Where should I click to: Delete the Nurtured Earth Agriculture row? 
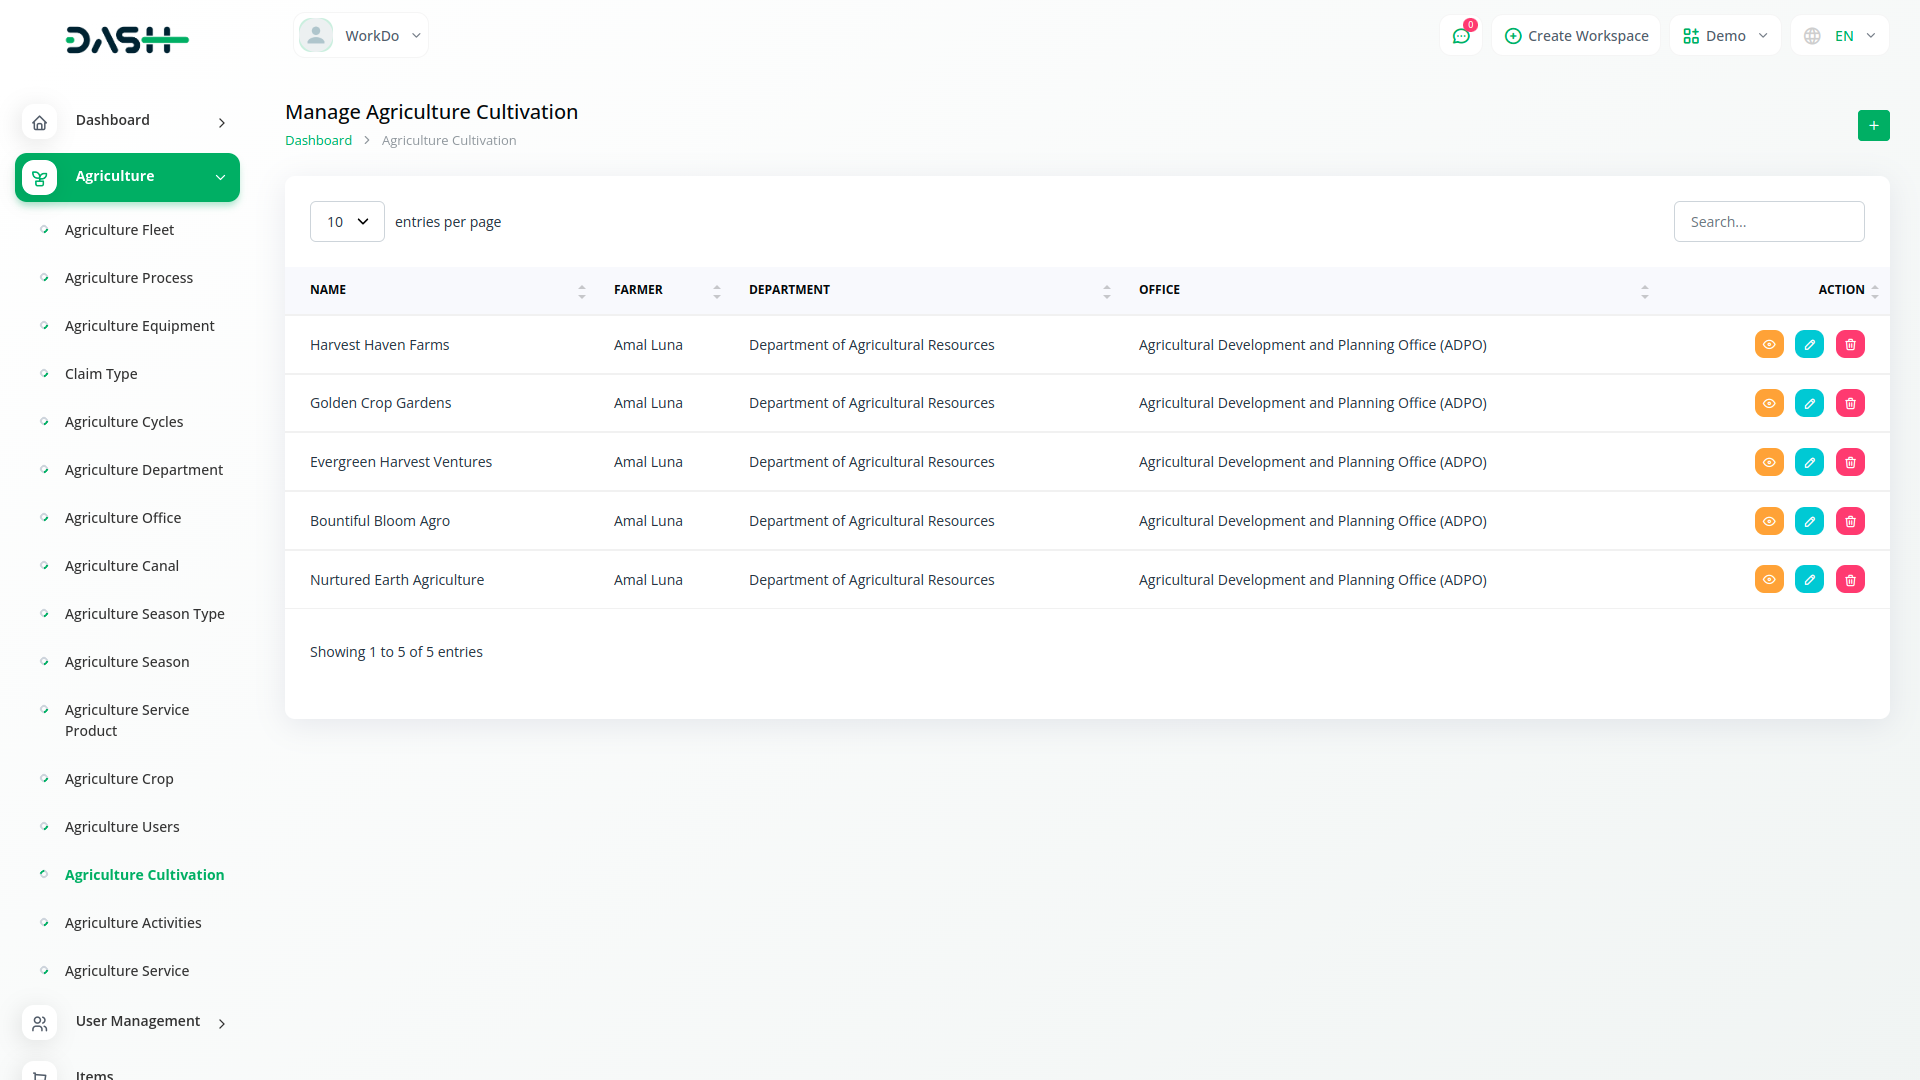click(1850, 580)
